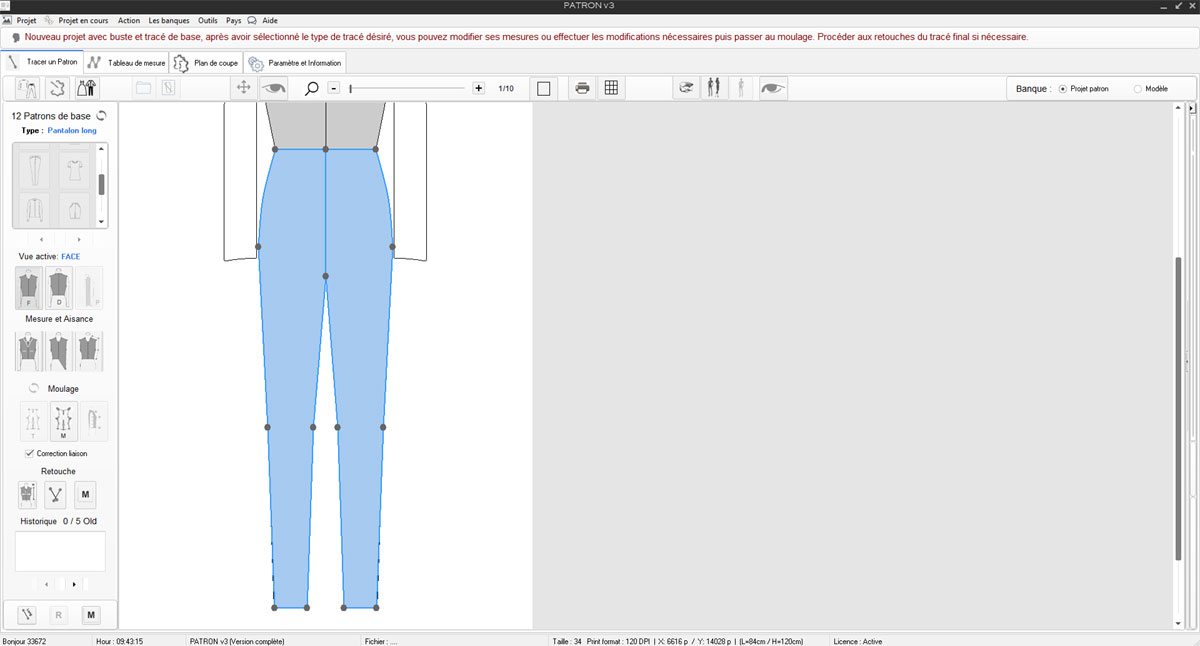1200x646 pixels.
Task: Click the two-figure silhouette icon in toolbar
Action: point(713,88)
